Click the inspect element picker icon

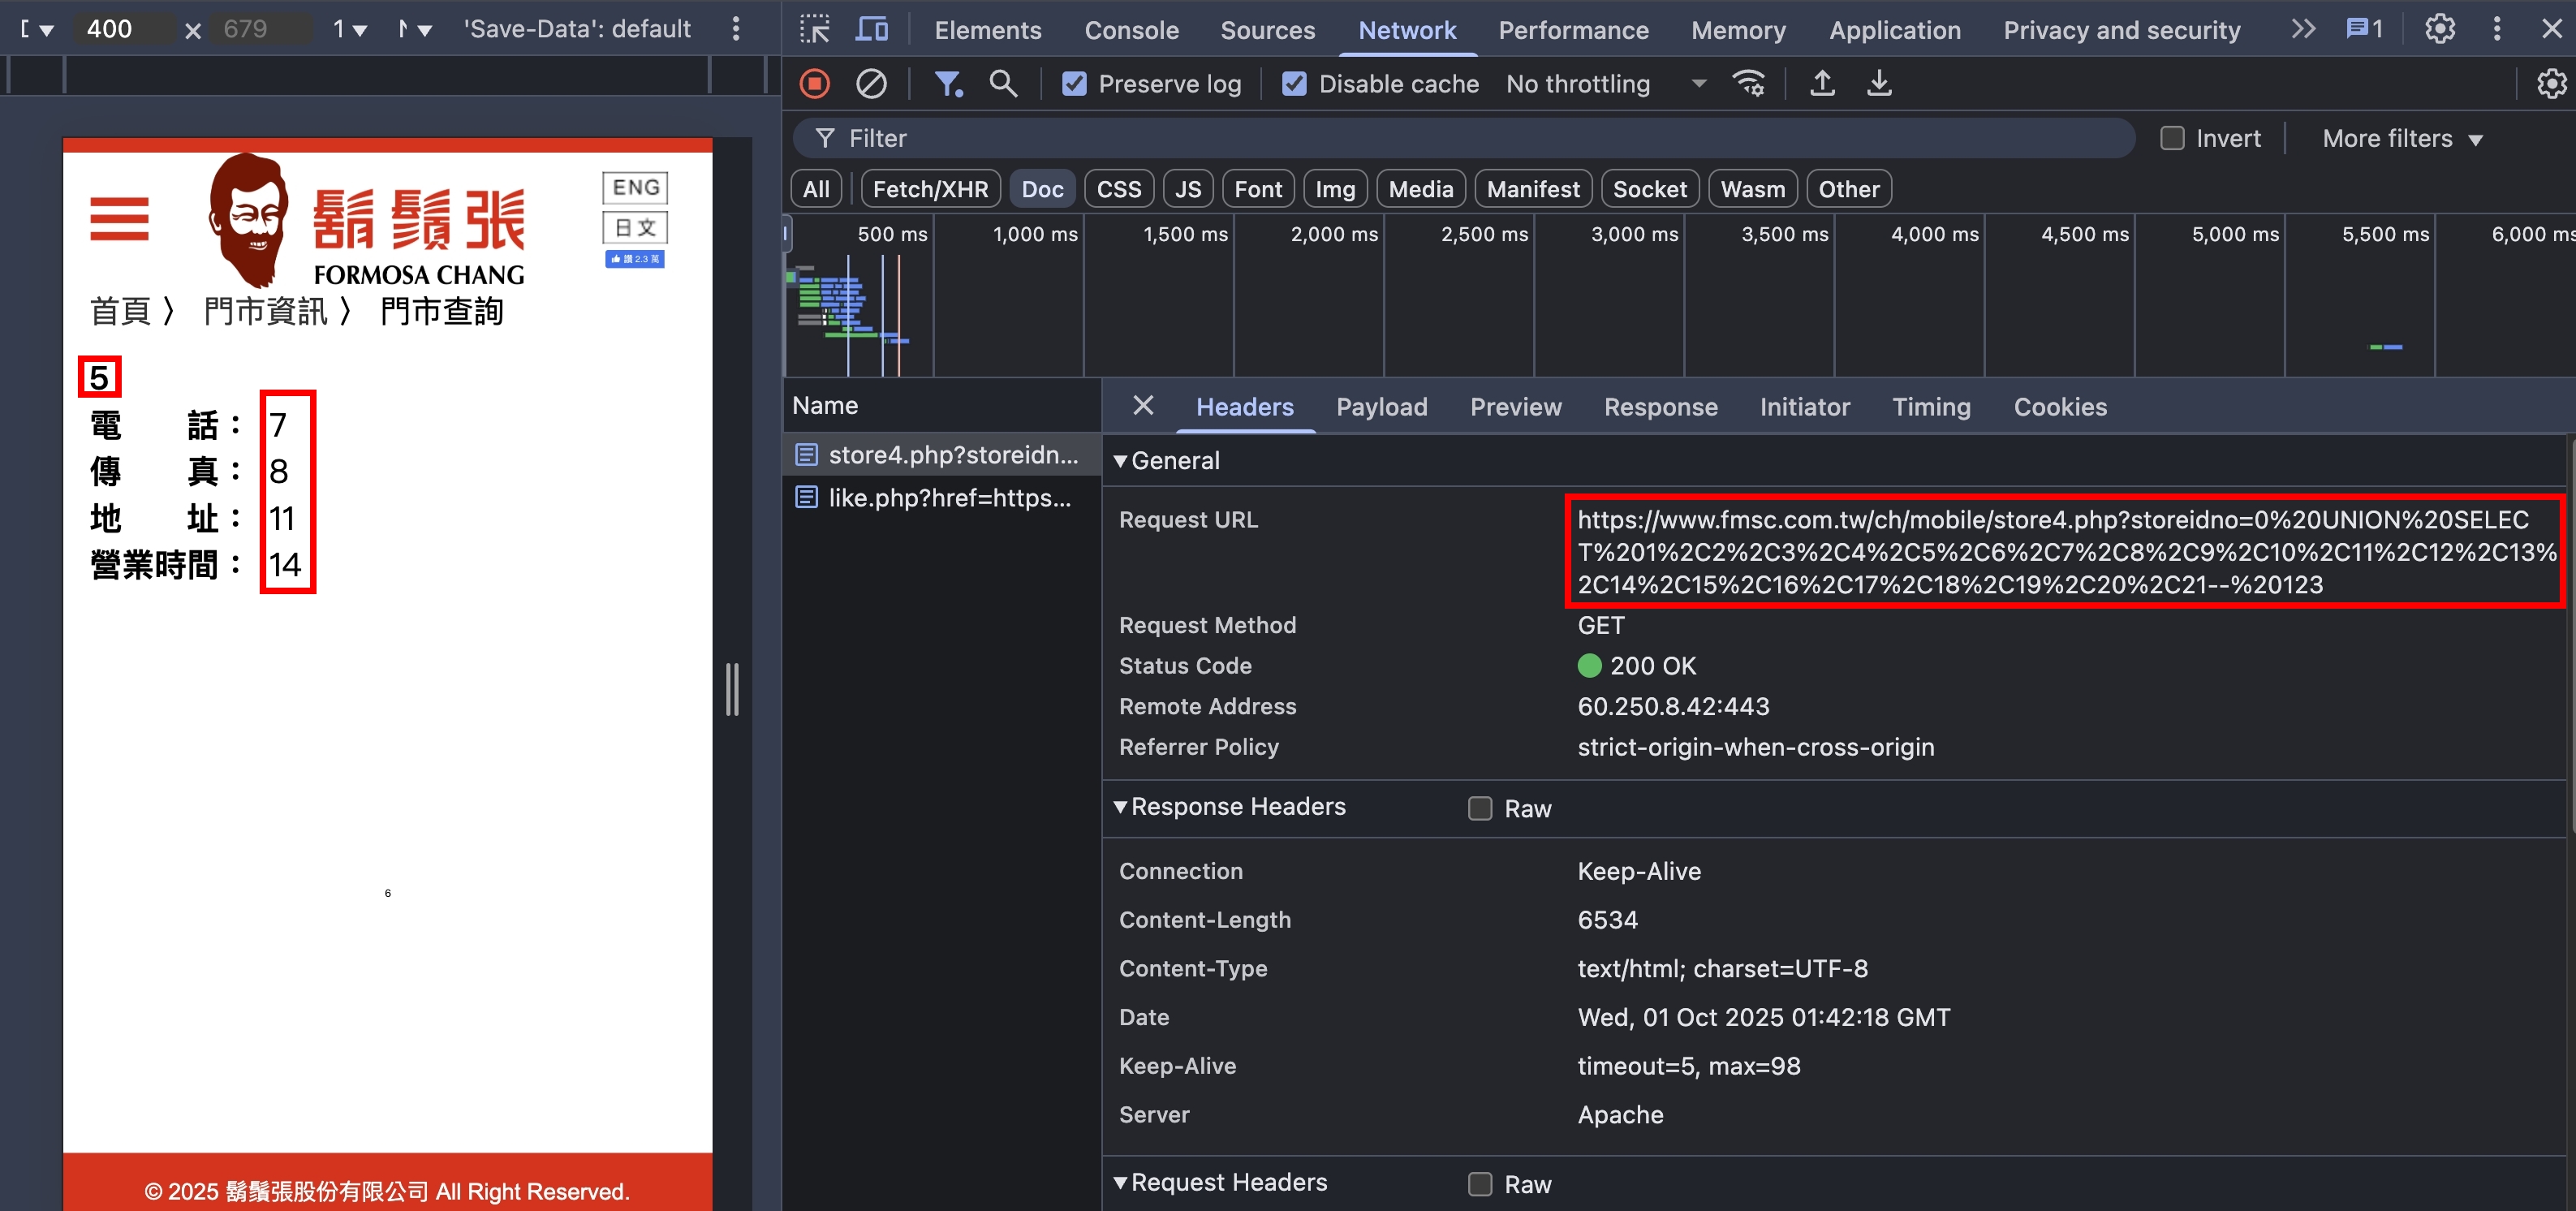coord(815,29)
